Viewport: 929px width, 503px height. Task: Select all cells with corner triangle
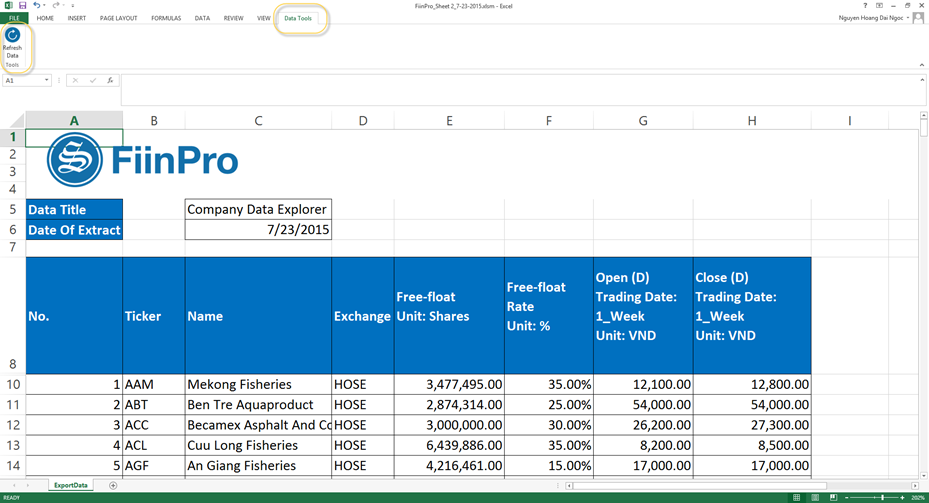pyautogui.click(x=17, y=121)
